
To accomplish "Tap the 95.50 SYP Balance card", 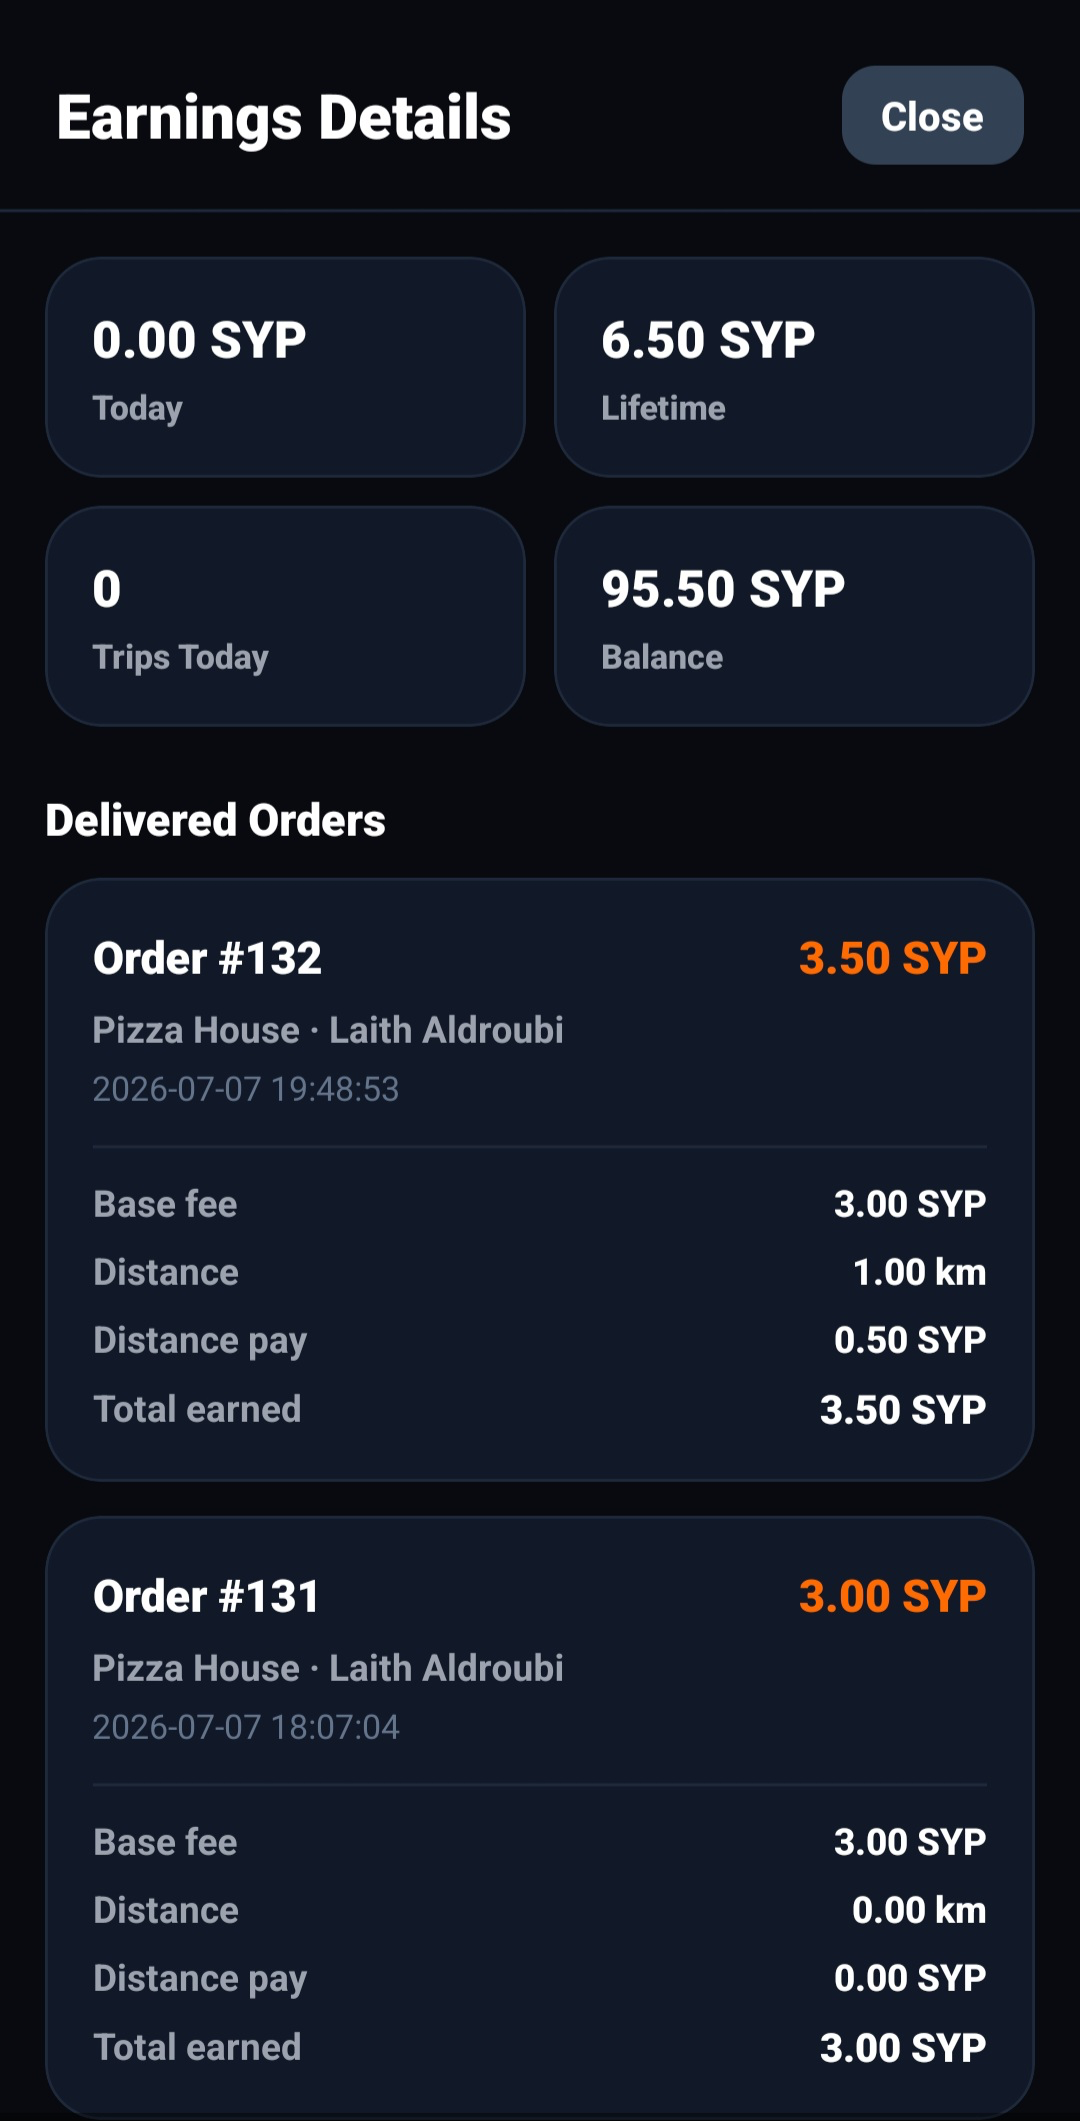I will point(794,616).
